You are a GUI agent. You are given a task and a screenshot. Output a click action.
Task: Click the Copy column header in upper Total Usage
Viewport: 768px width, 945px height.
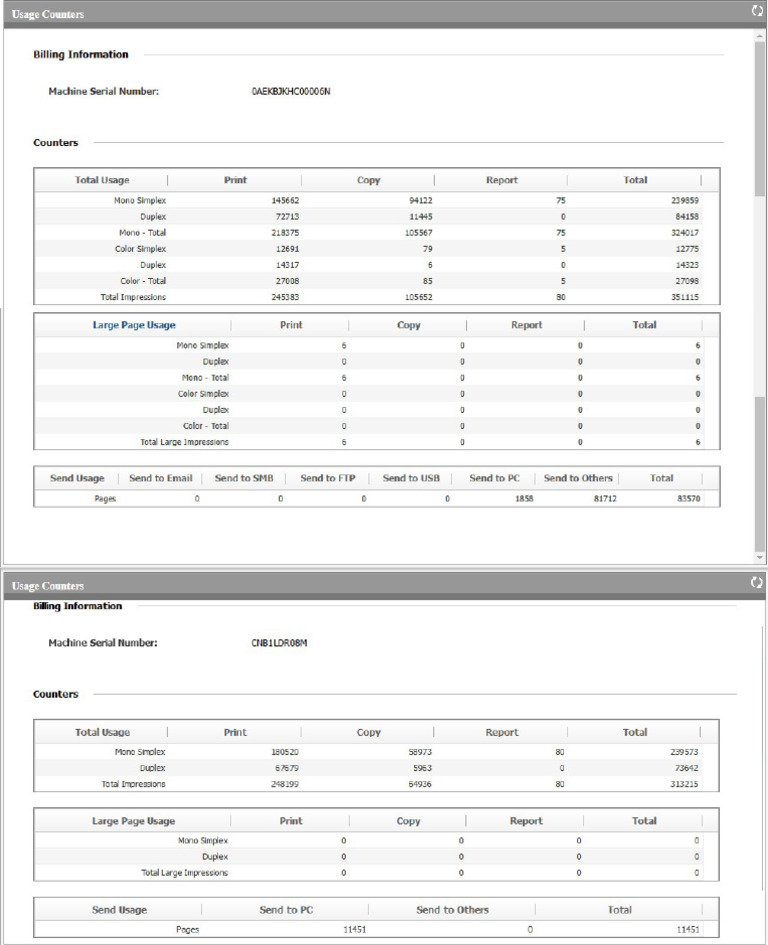click(x=368, y=180)
